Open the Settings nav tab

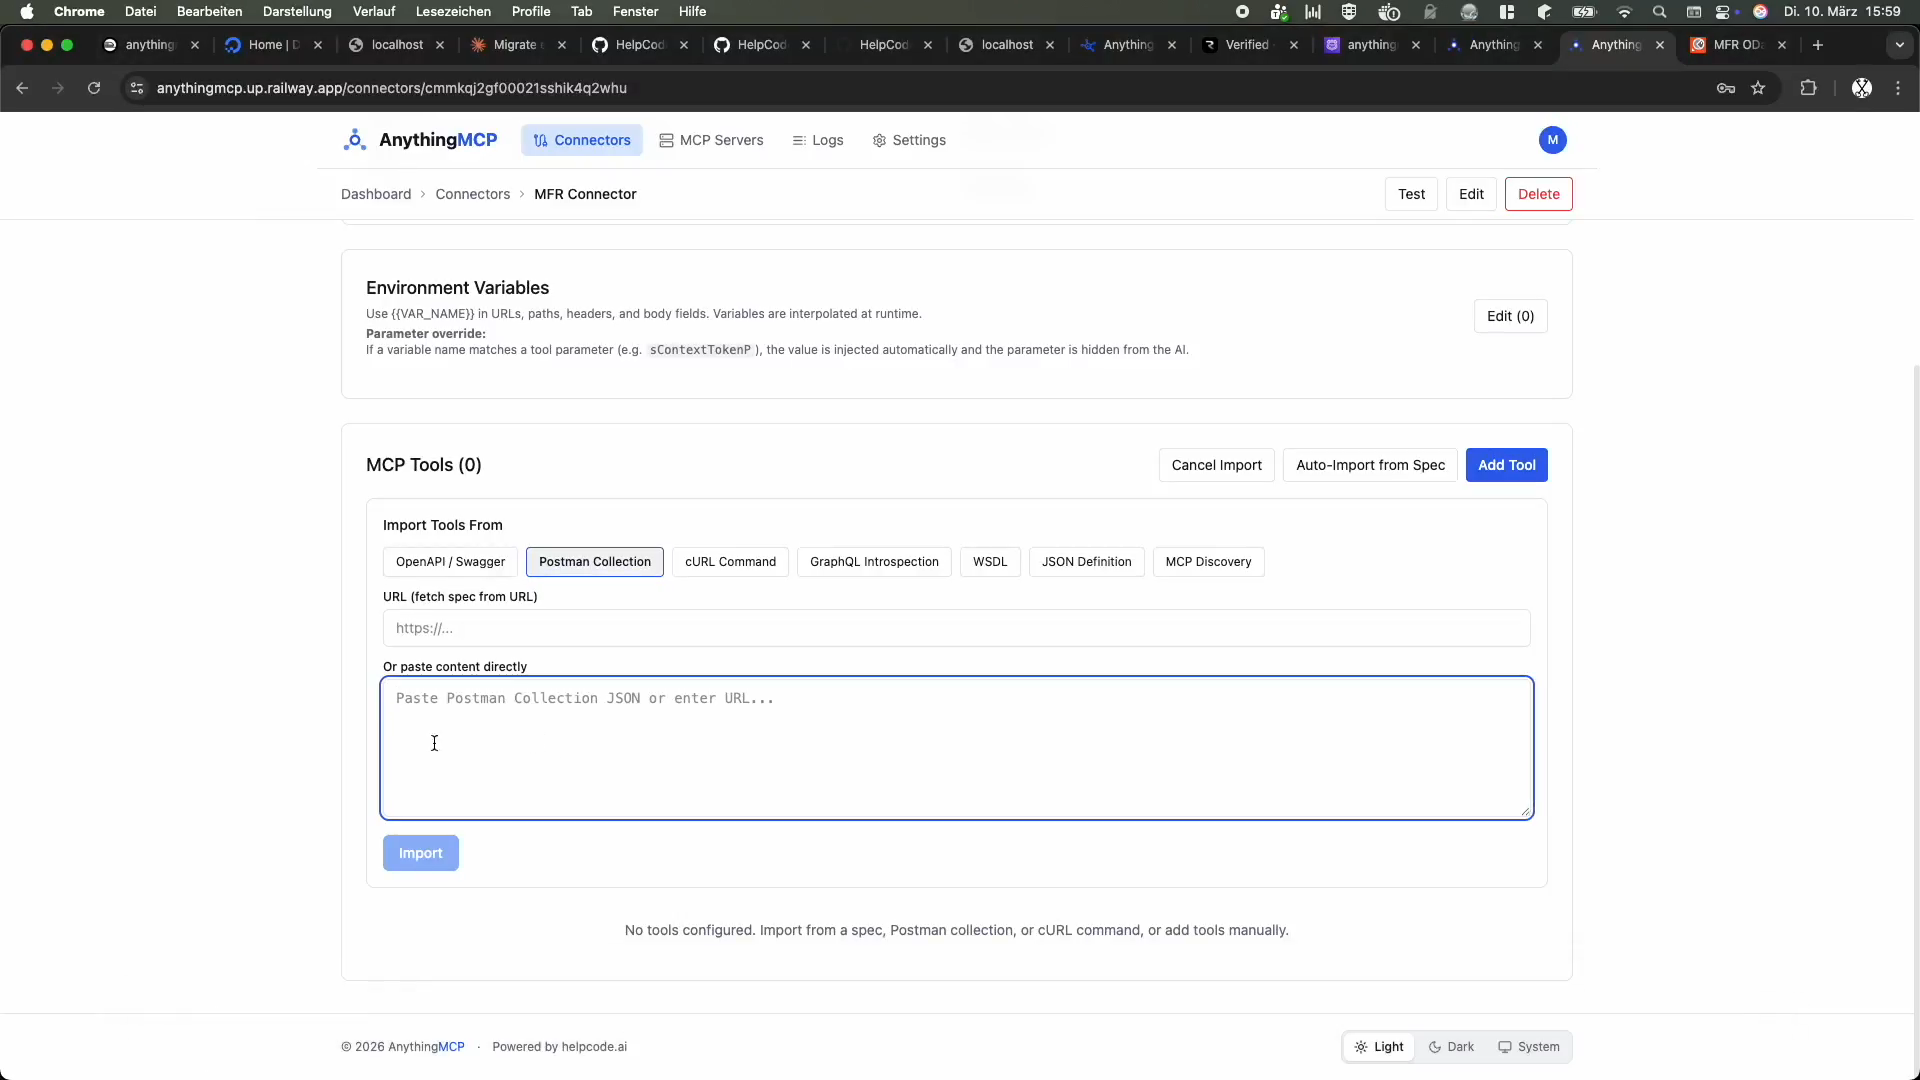pyautogui.click(x=909, y=140)
